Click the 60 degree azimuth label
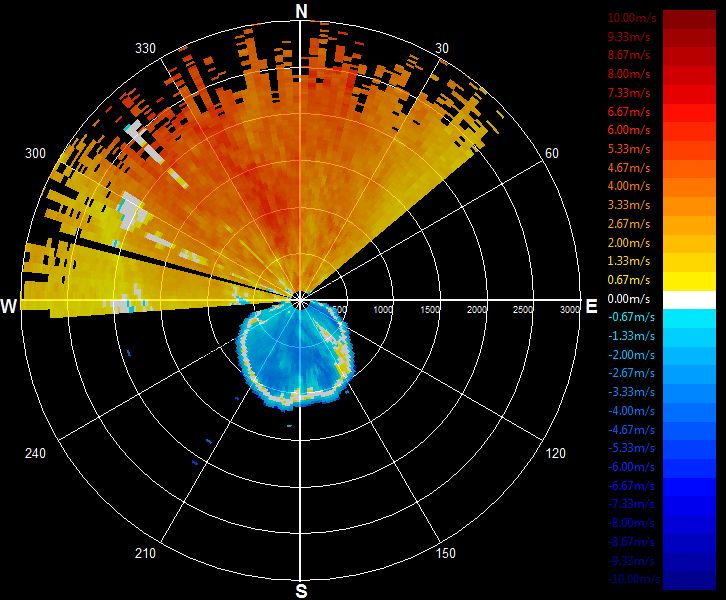Image resolution: width=726 pixels, height=600 pixels. click(x=551, y=153)
